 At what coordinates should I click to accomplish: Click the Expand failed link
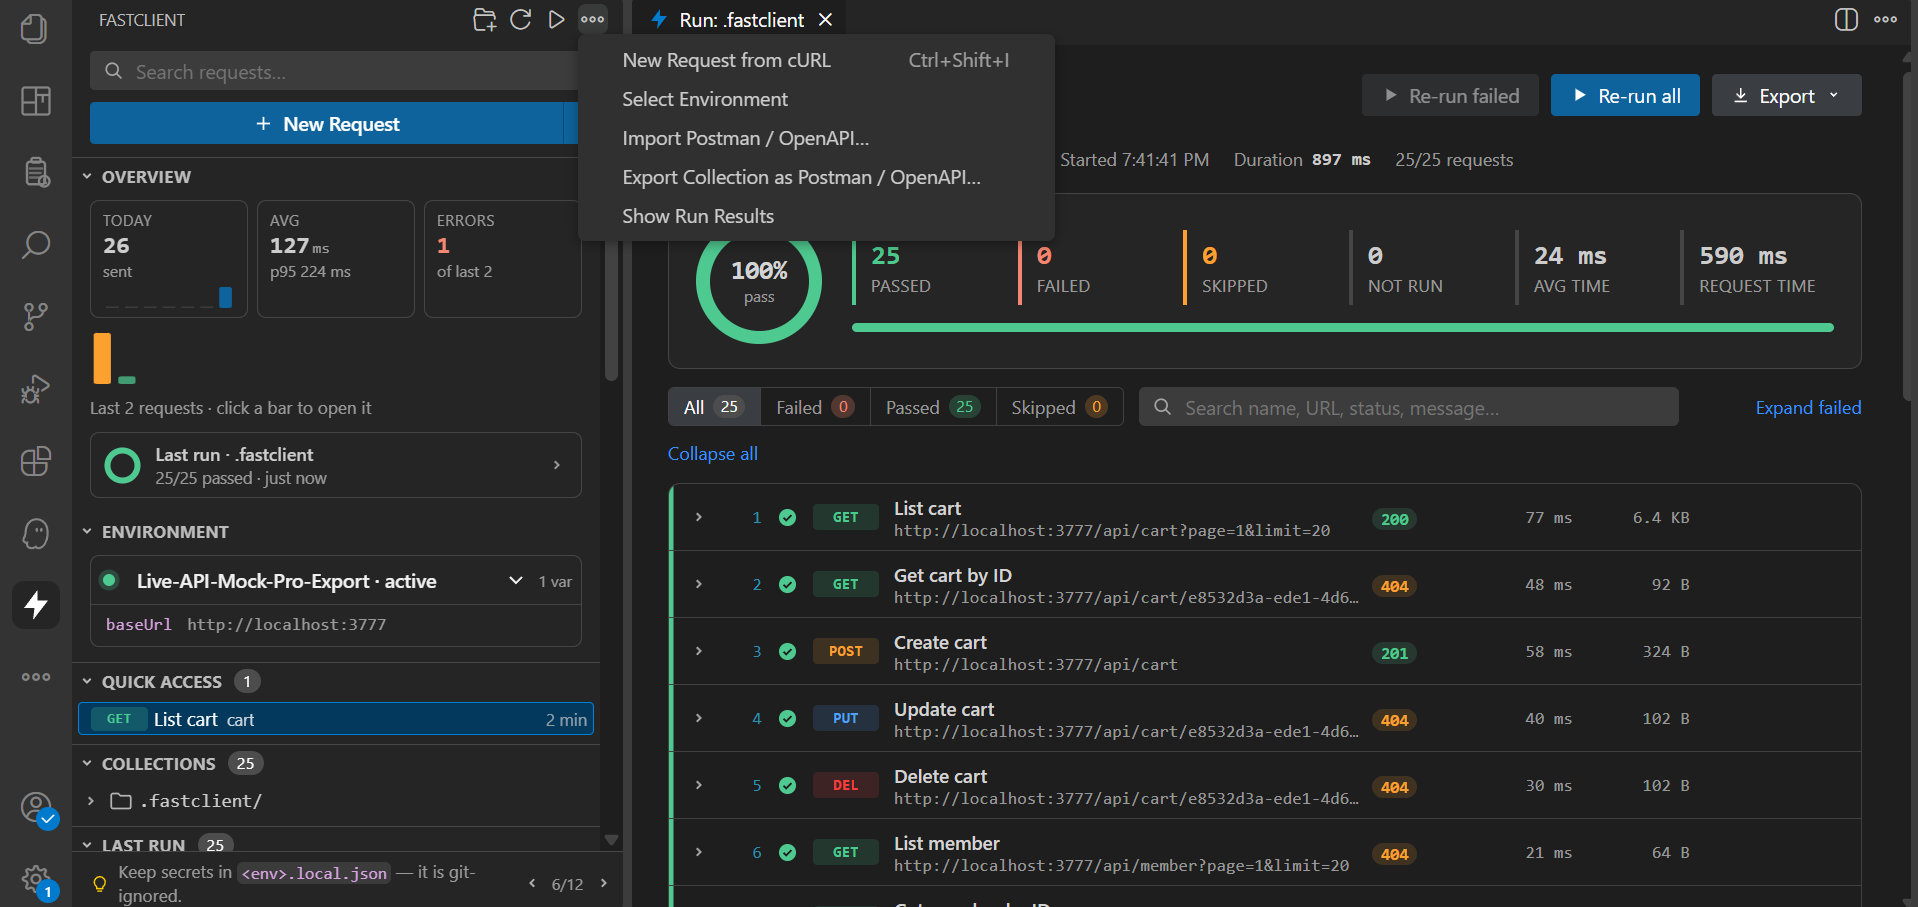tap(1808, 408)
